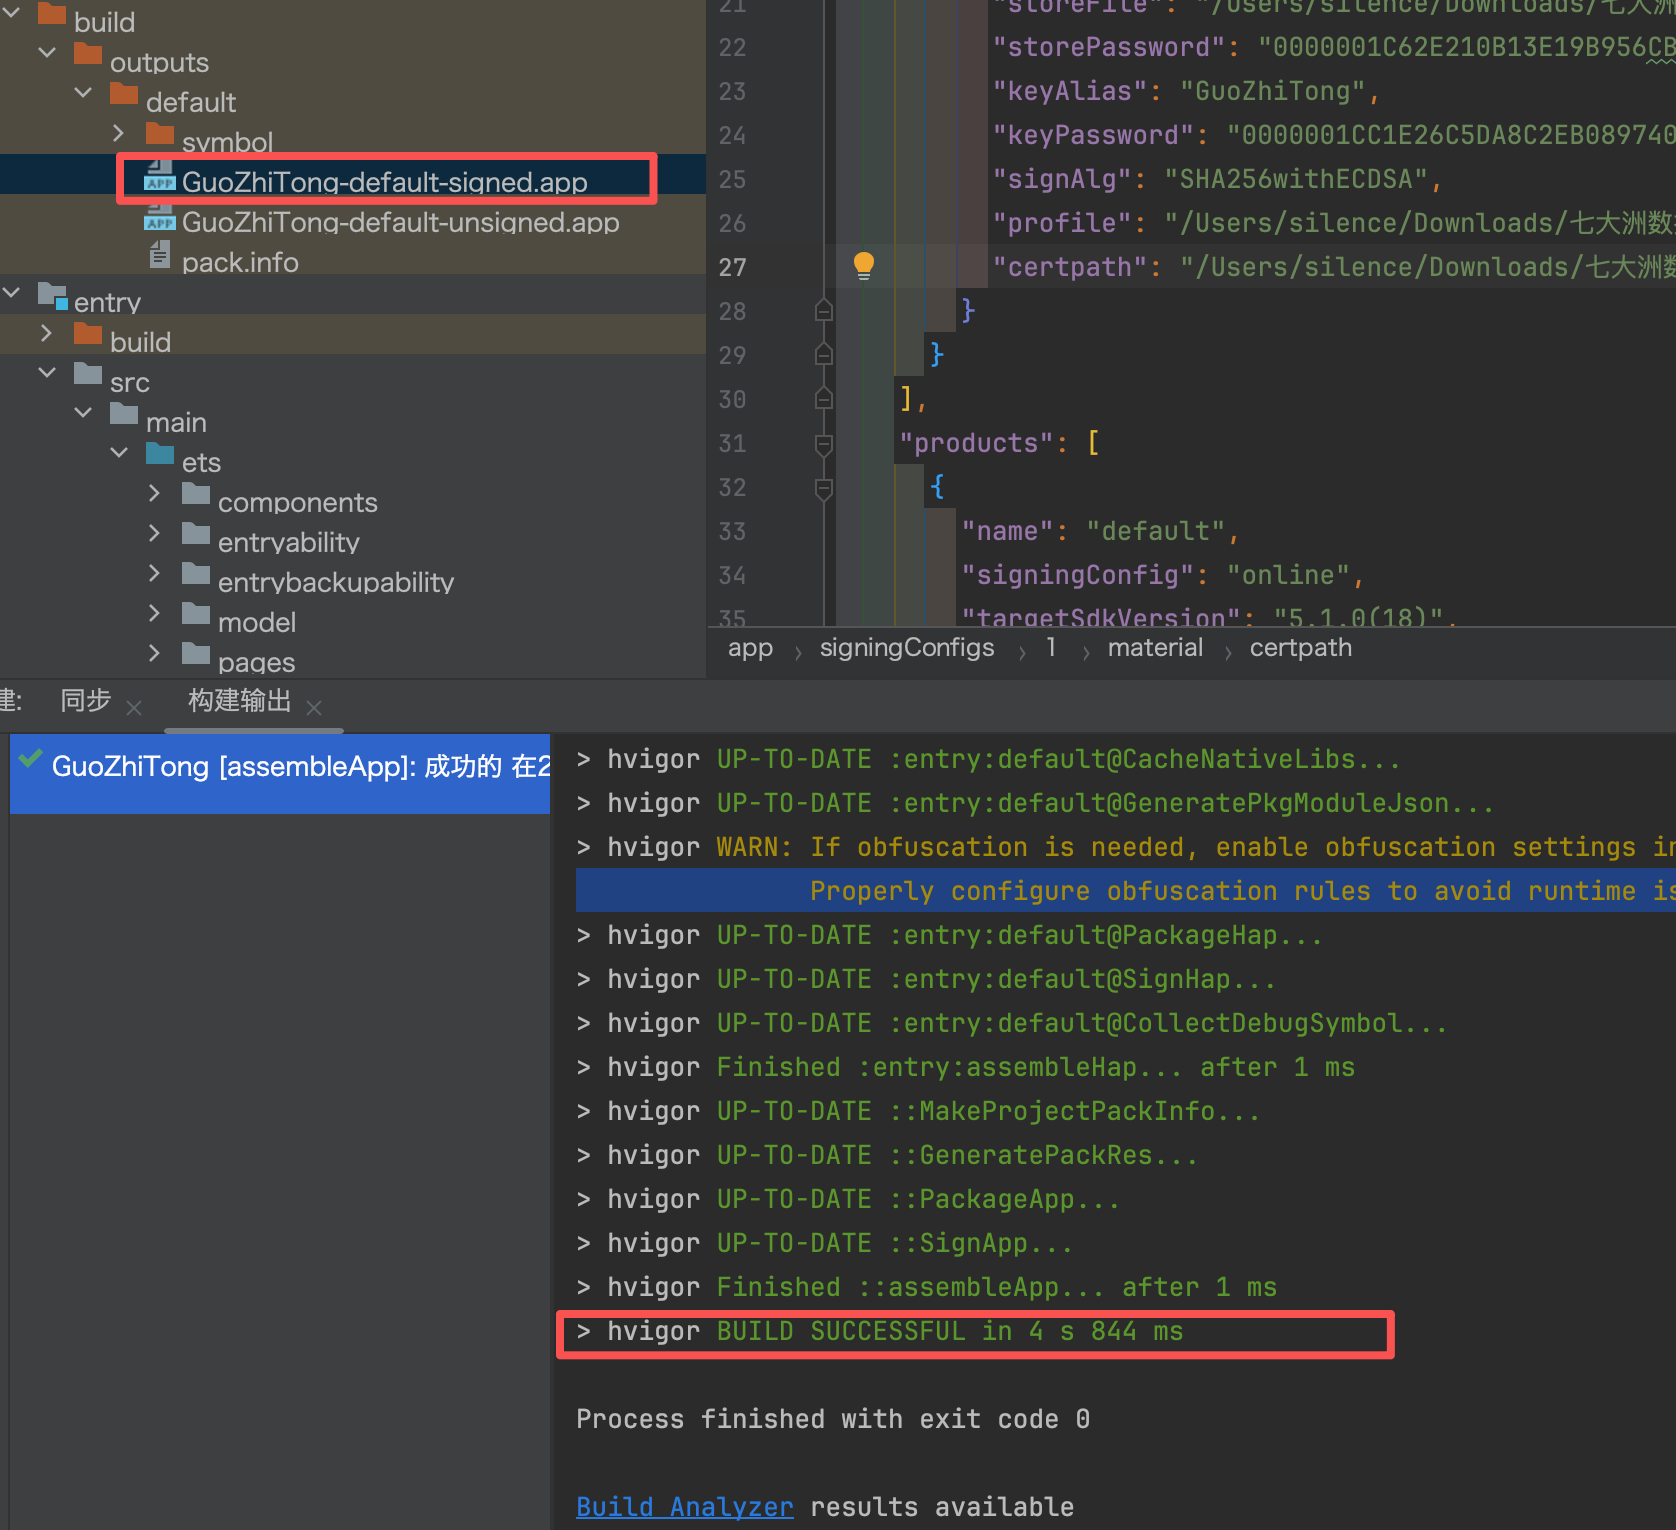Collapse the outputs folder chevron
The height and width of the screenshot is (1530, 1676).
pyautogui.click(x=47, y=52)
